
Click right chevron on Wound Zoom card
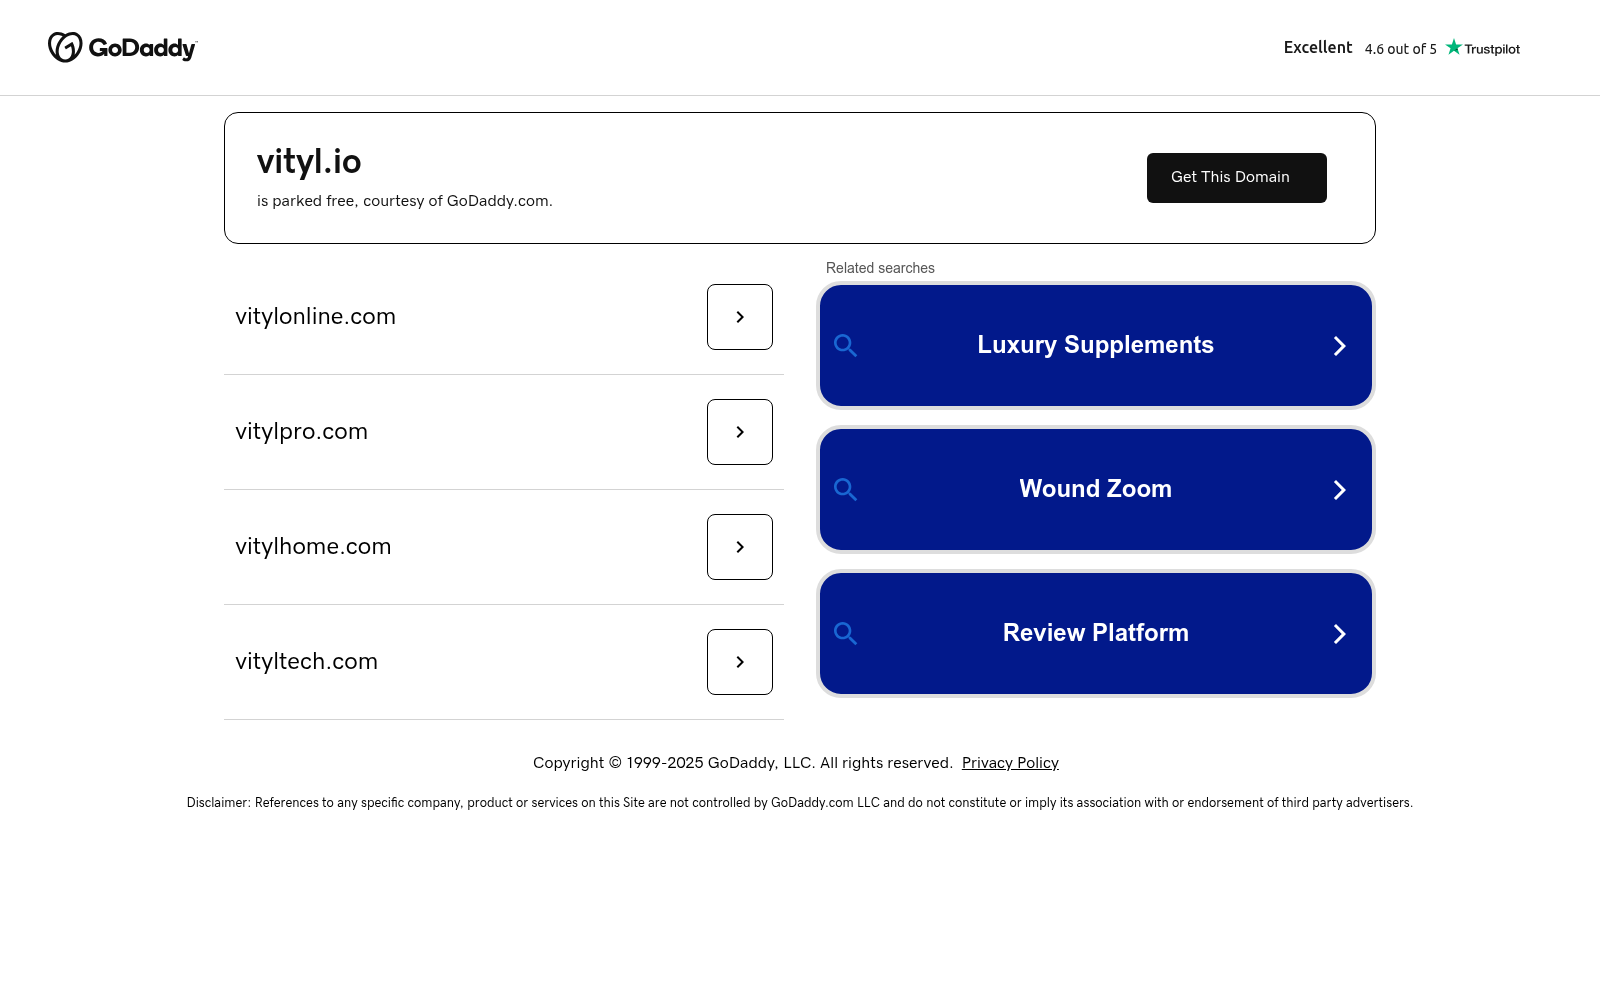[x=1339, y=490]
